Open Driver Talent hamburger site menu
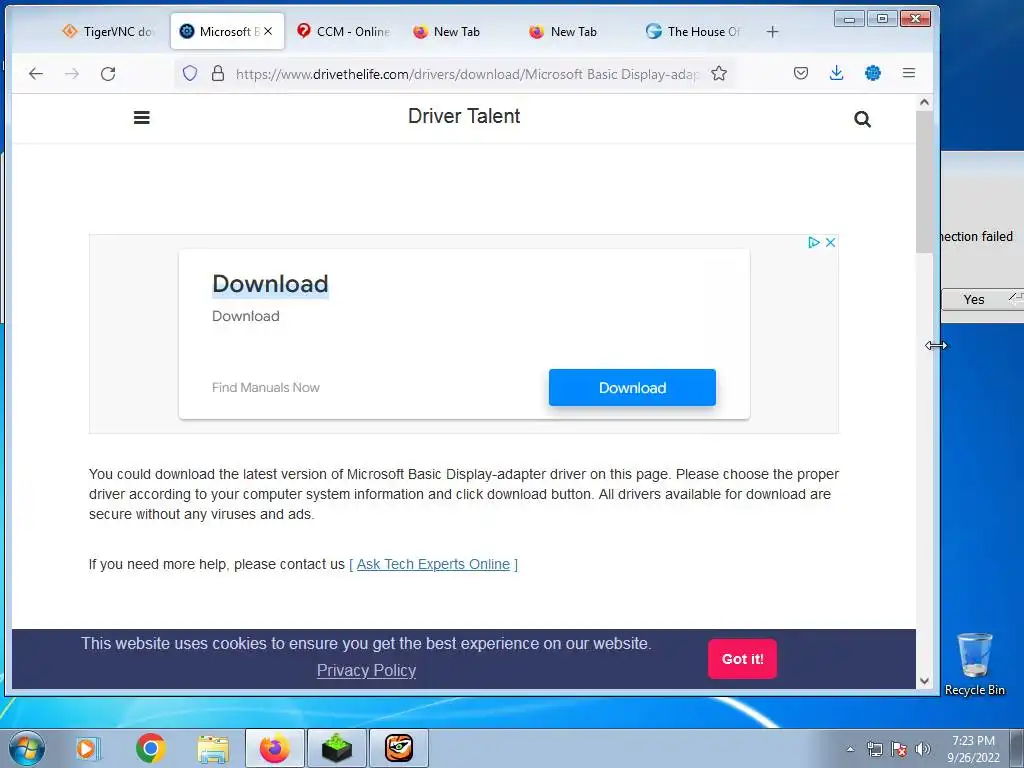Image resolution: width=1024 pixels, height=768 pixels. click(142, 118)
